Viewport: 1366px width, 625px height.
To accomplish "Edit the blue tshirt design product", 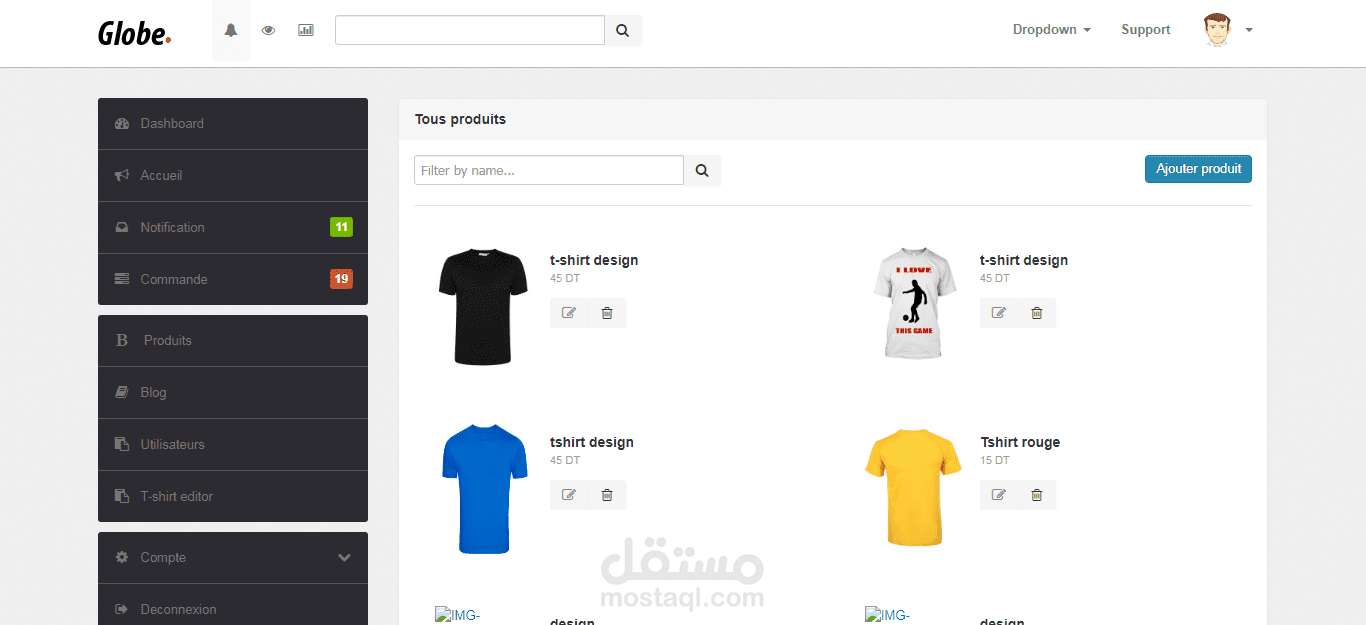I will [x=569, y=495].
